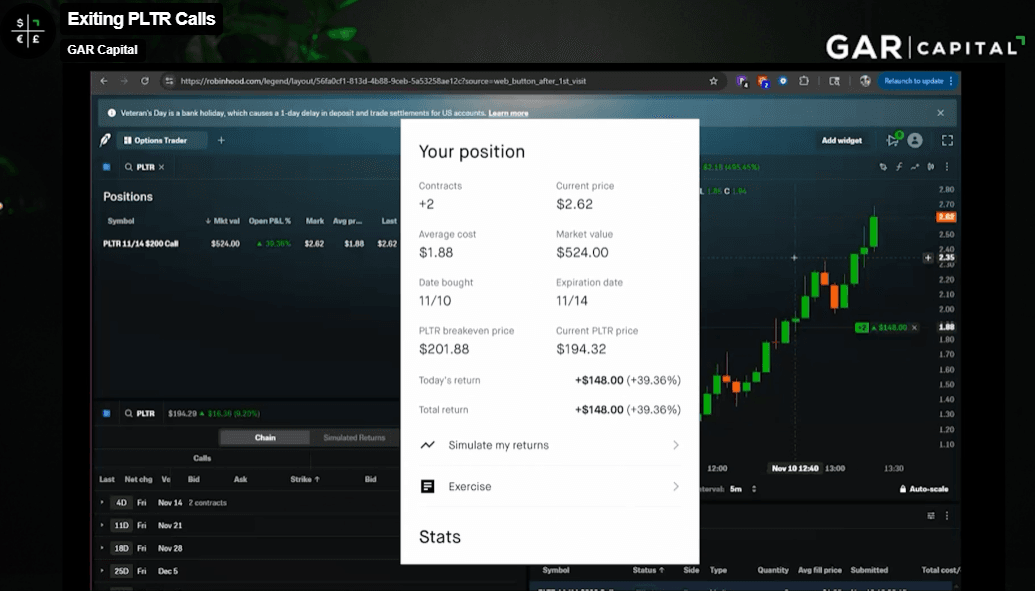Click the orange 2.62 current price marker
Image resolution: width=1035 pixels, height=591 pixels.
pyautogui.click(x=946, y=217)
